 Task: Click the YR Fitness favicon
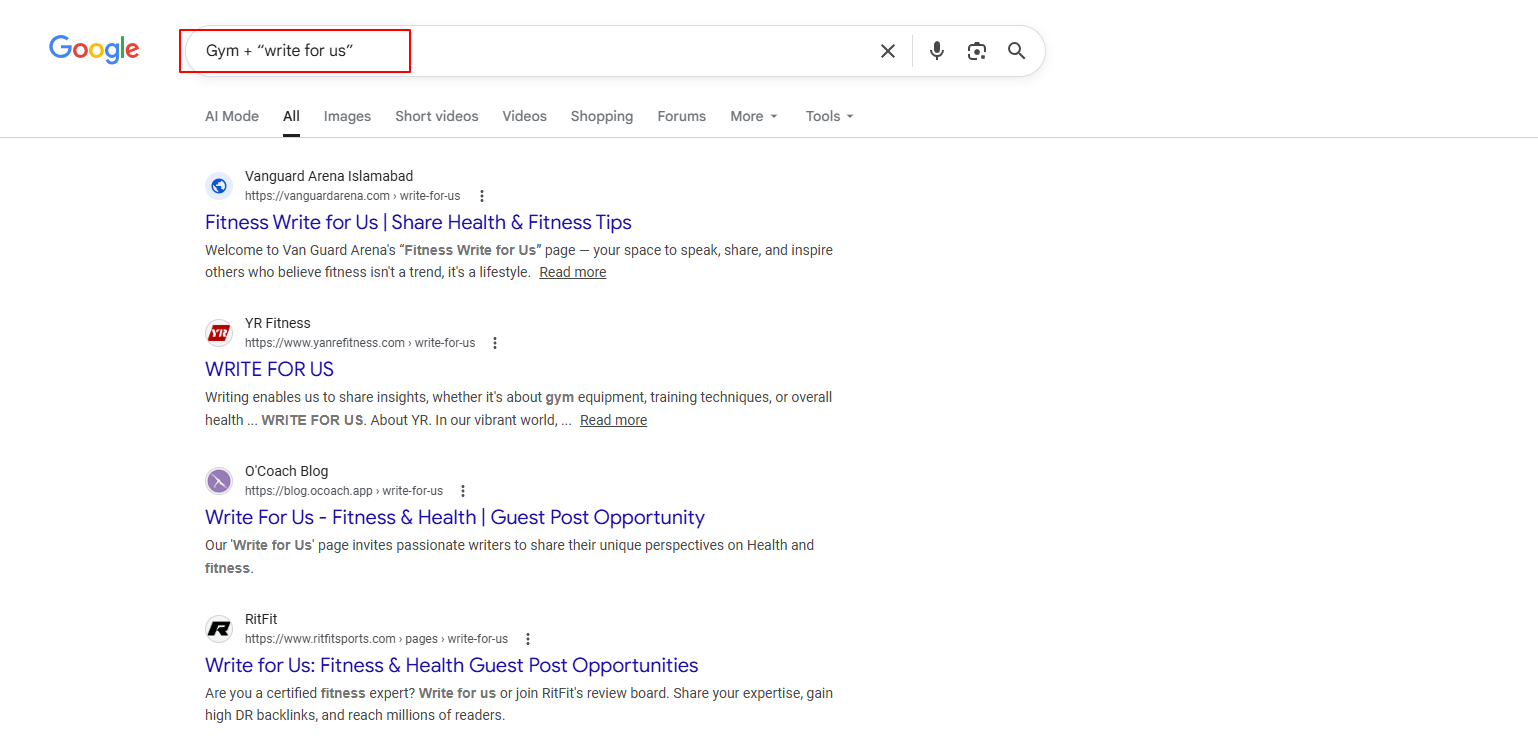[219, 332]
